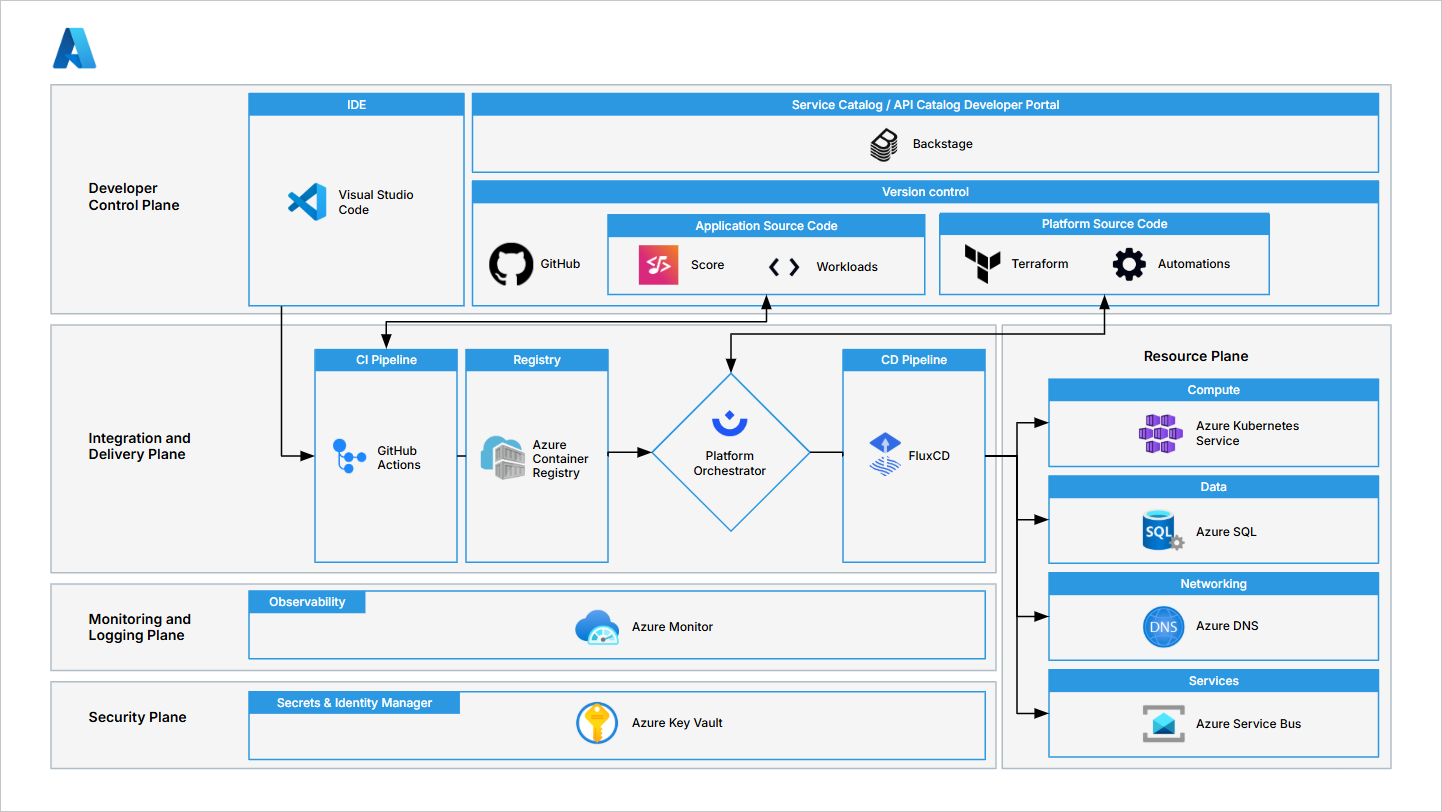Click the Azure Container Registry text
This screenshot has height=812, width=1442.
(560, 459)
